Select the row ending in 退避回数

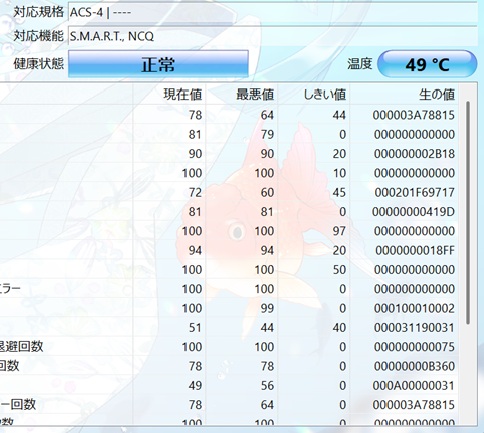coord(229,347)
